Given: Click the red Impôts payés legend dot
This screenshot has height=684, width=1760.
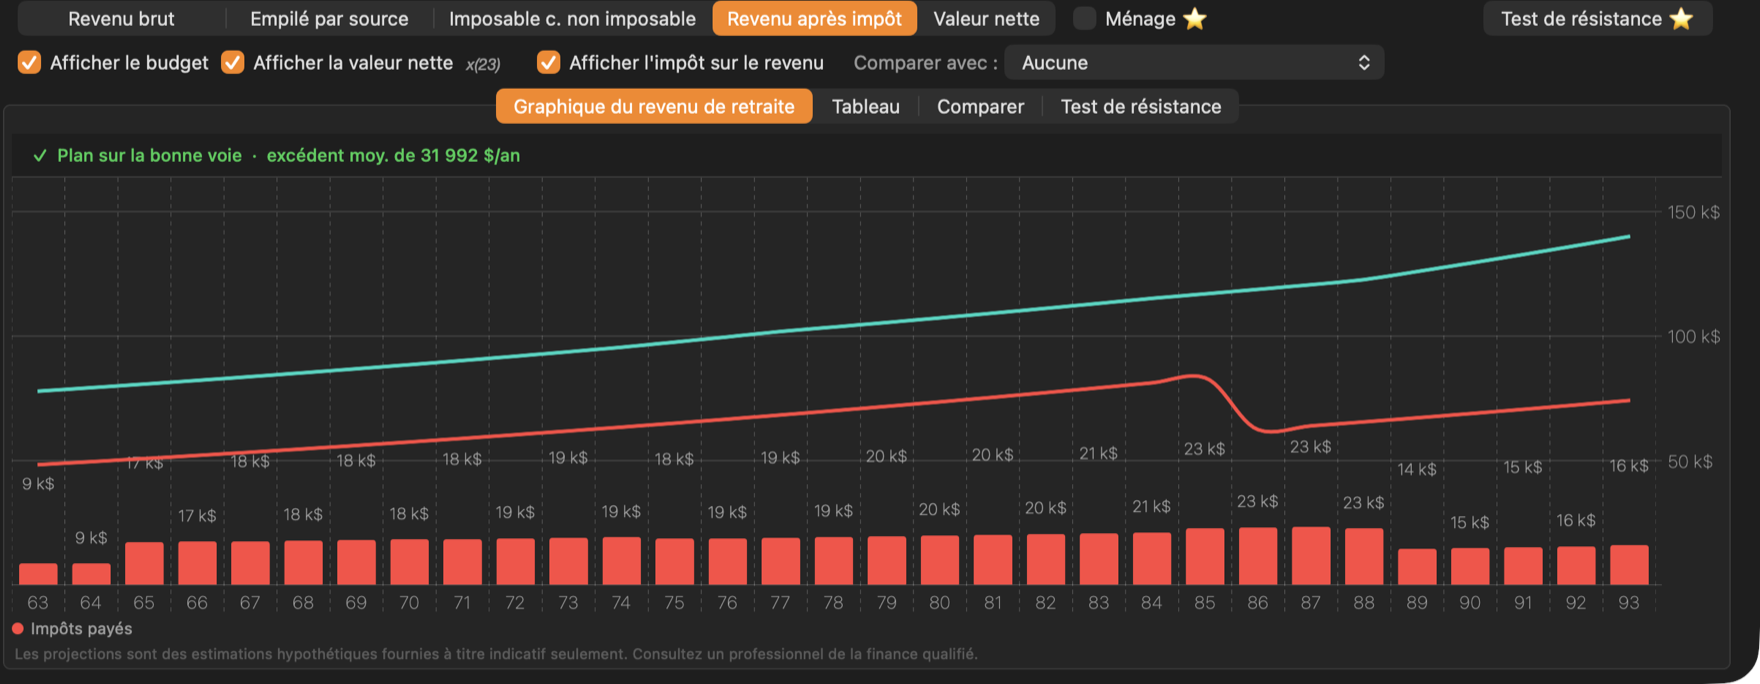Looking at the screenshot, I should (x=18, y=629).
